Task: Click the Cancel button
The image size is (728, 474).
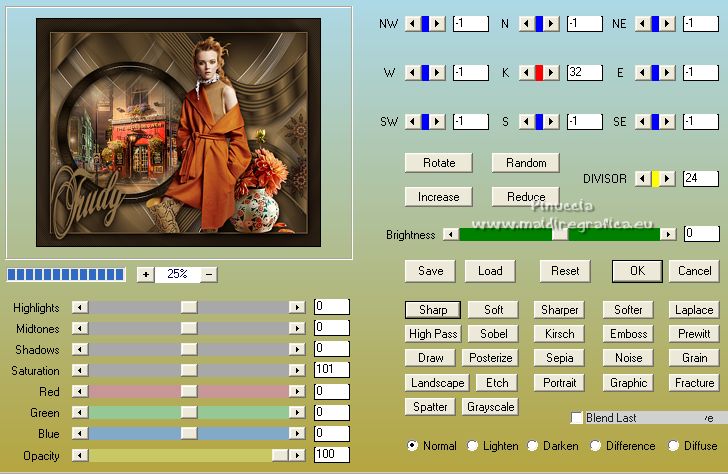Action: pos(694,271)
